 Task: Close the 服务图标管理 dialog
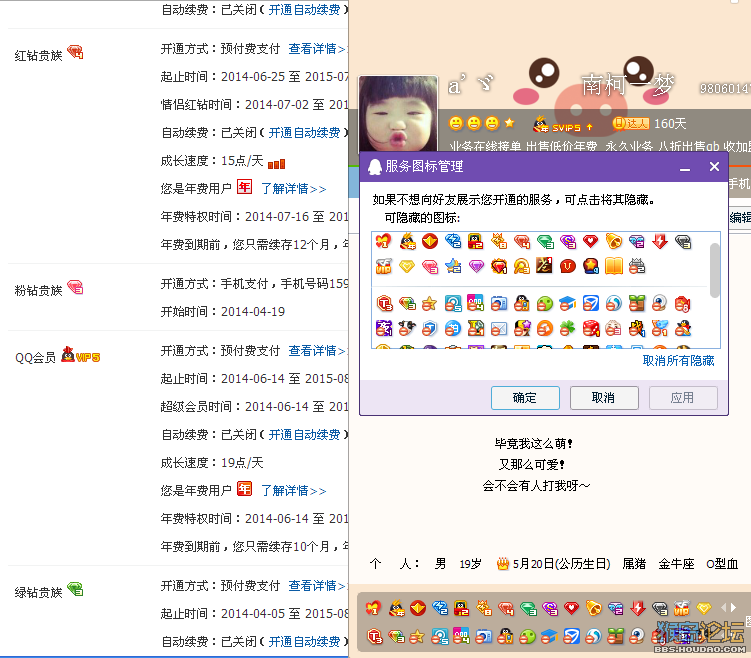pos(714,167)
